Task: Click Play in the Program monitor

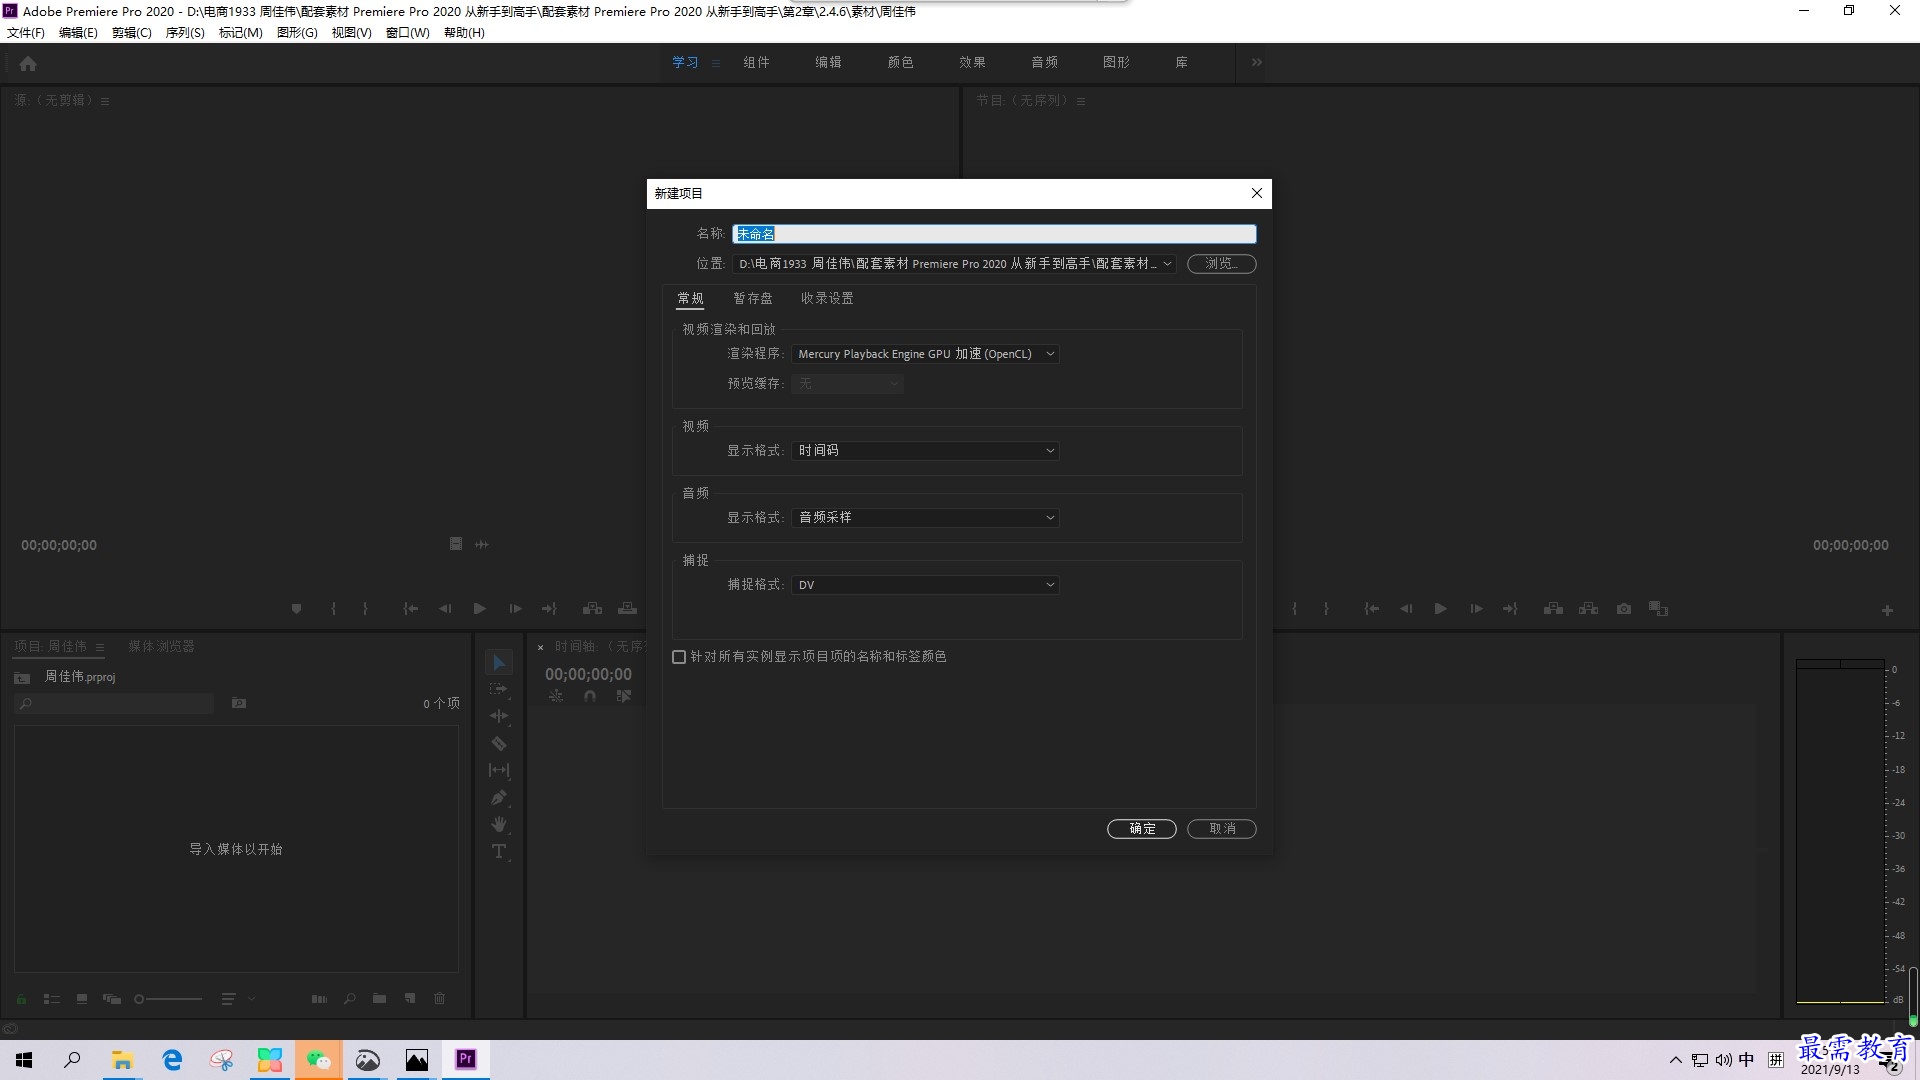Action: point(1441,609)
